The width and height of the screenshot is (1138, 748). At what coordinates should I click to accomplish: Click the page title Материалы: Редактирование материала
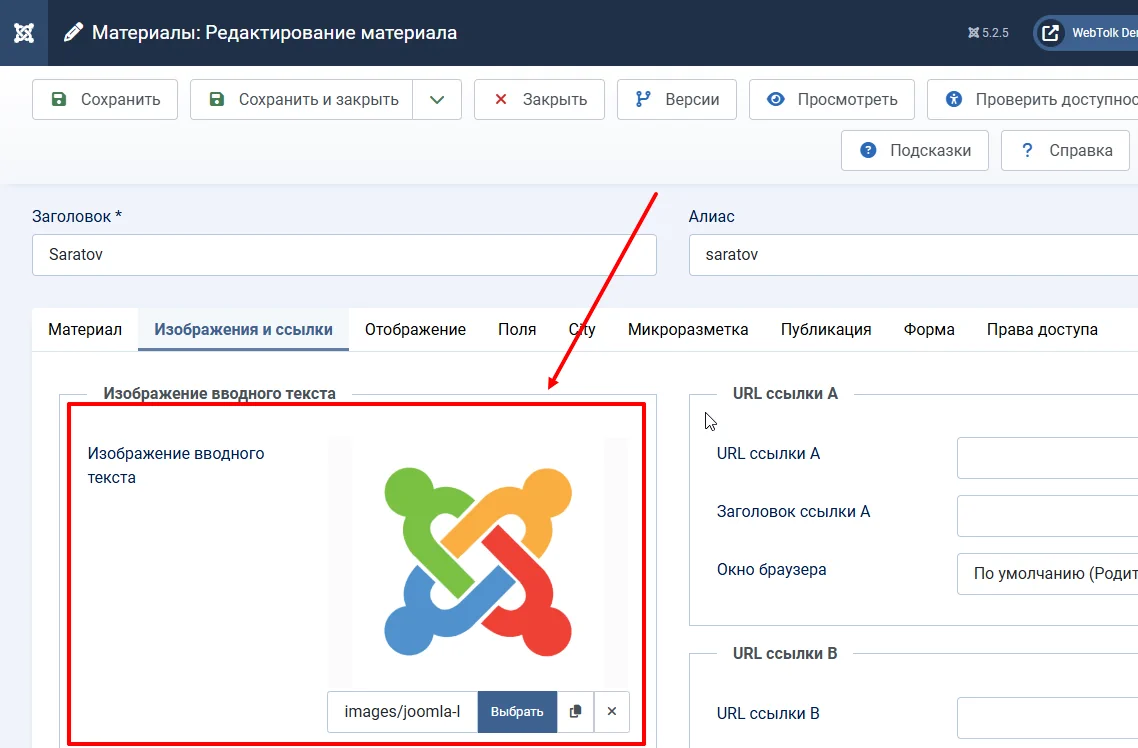274,33
